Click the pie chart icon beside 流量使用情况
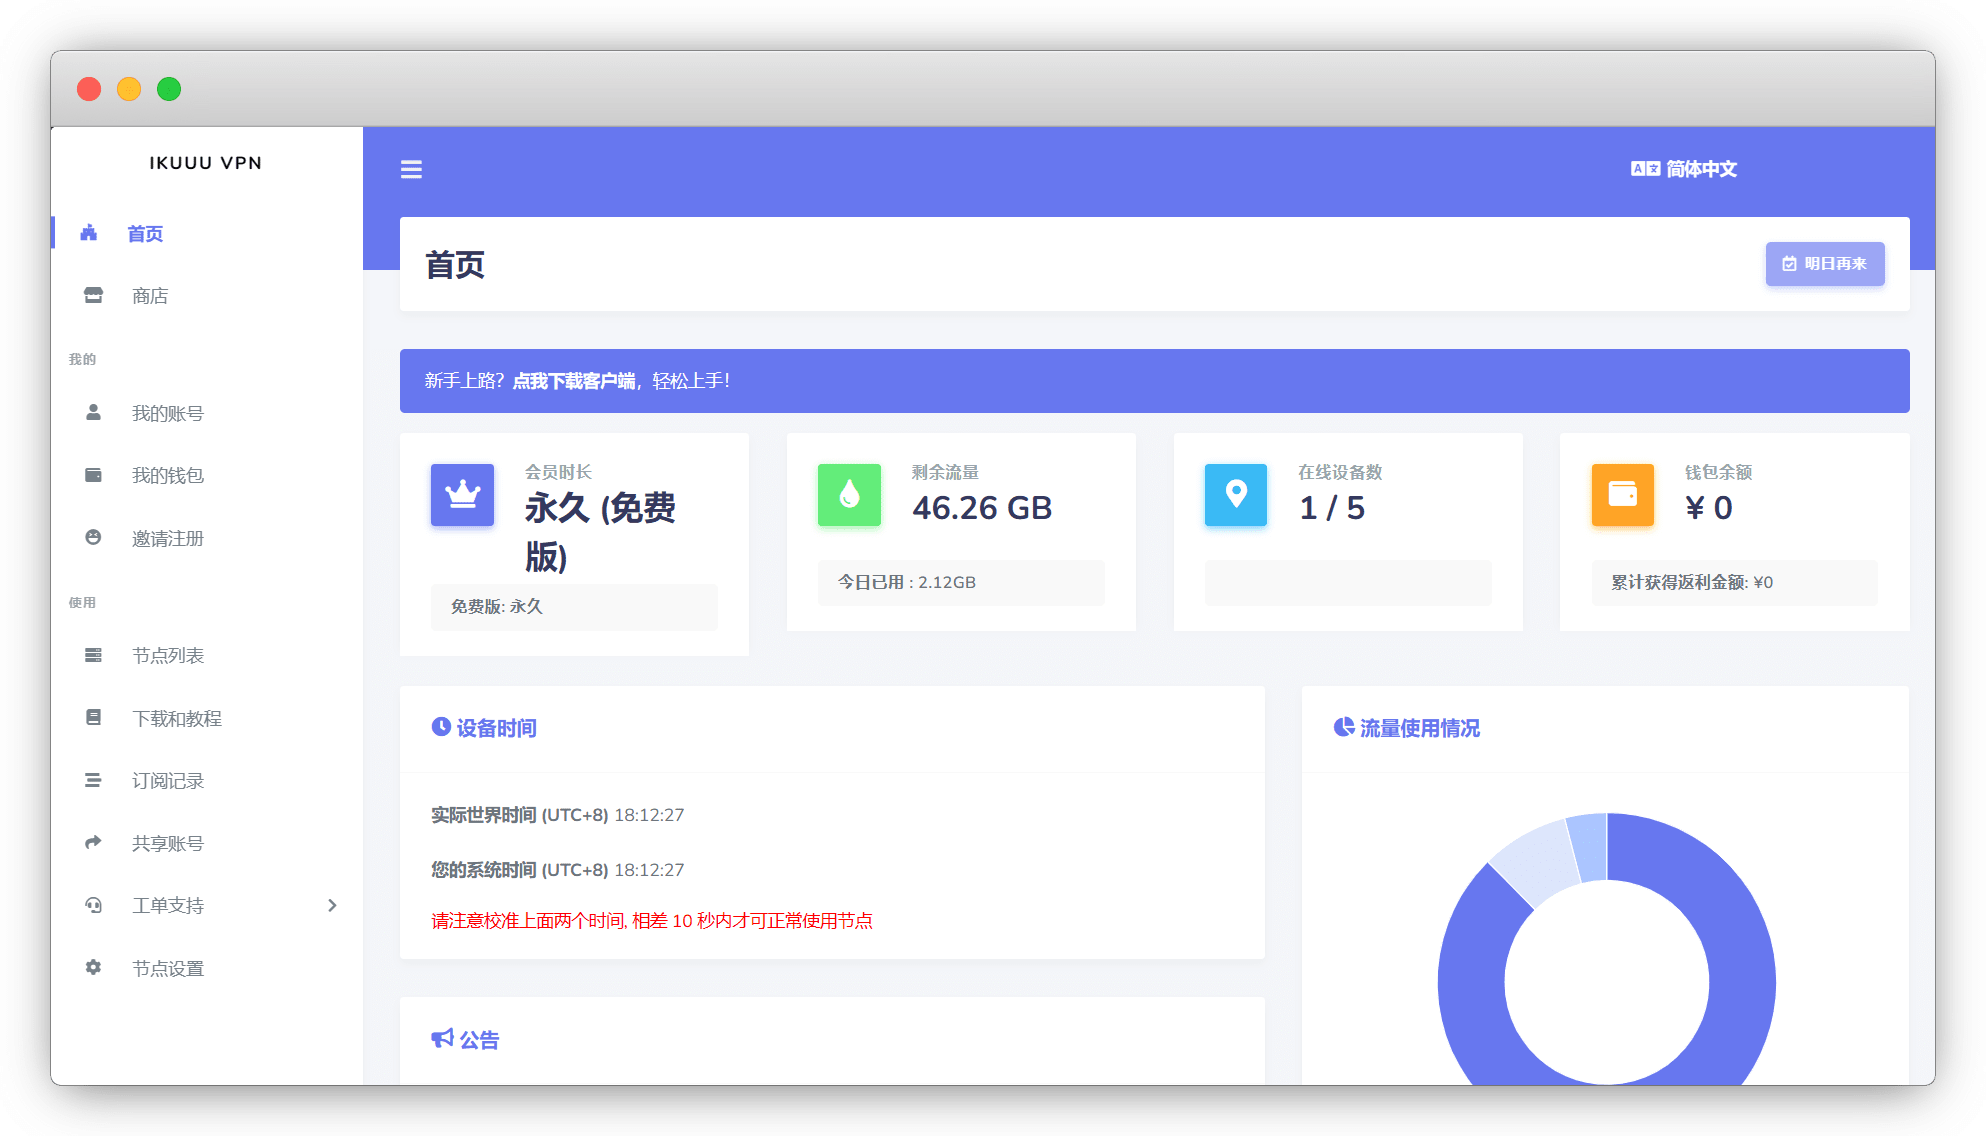This screenshot has width=1986, height=1136. click(1344, 727)
